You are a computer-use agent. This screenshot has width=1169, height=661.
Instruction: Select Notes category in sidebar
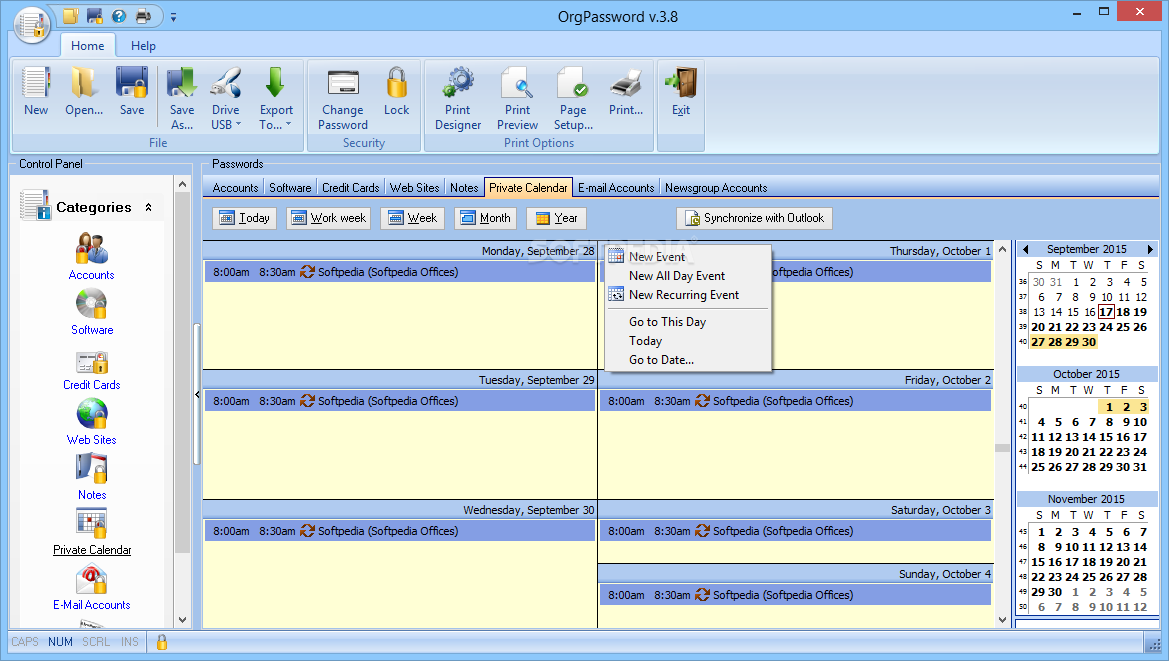pyautogui.click(x=92, y=477)
